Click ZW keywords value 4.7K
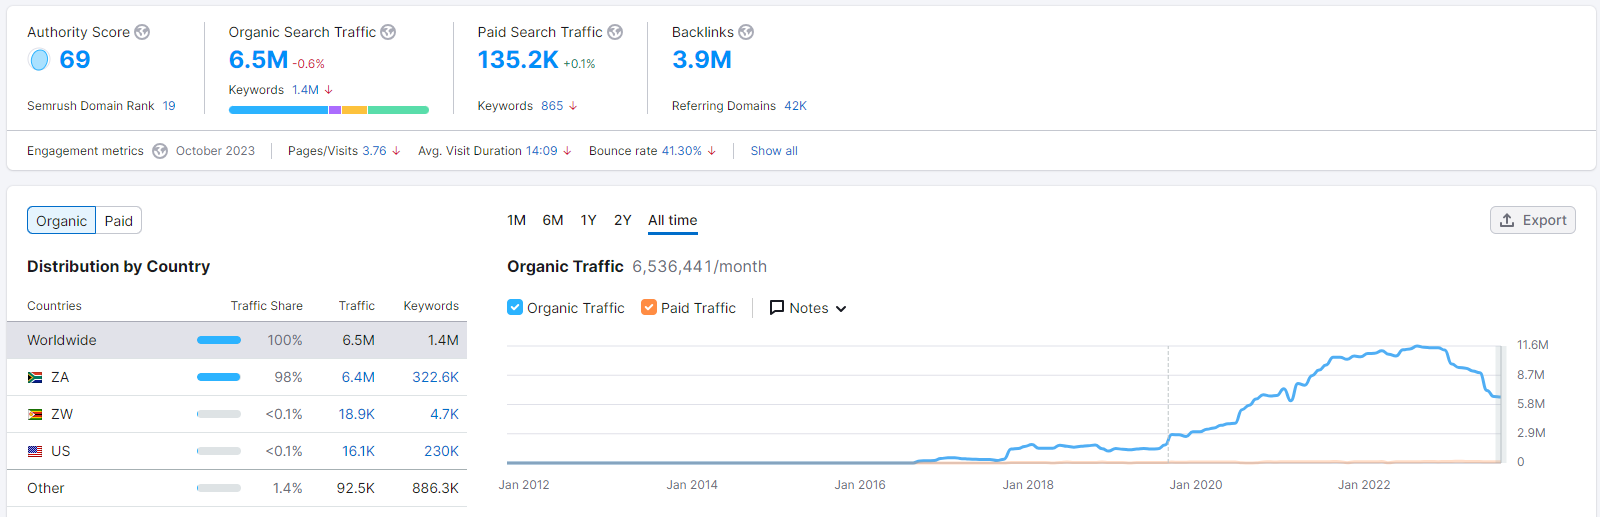Screen dimensions: 1600x517 click(x=444, y=414)
